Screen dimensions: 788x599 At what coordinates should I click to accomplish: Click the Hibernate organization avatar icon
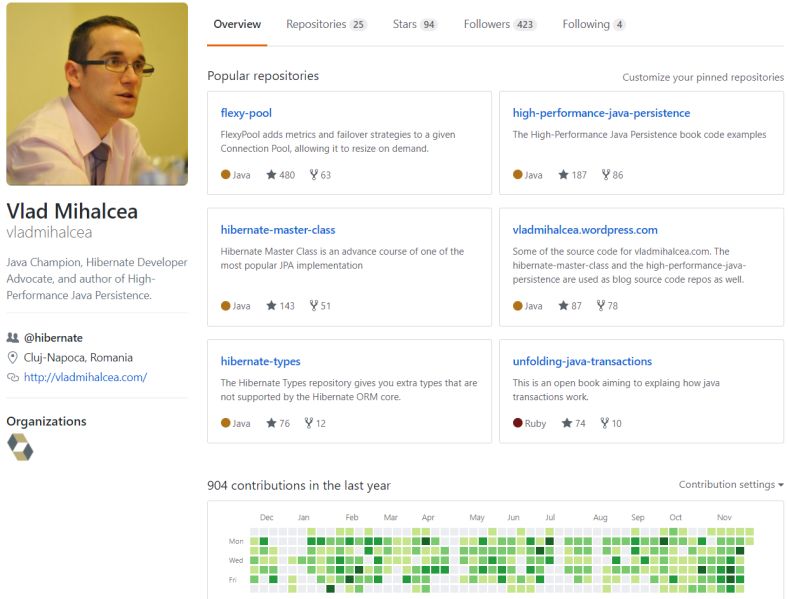[20, 447]
